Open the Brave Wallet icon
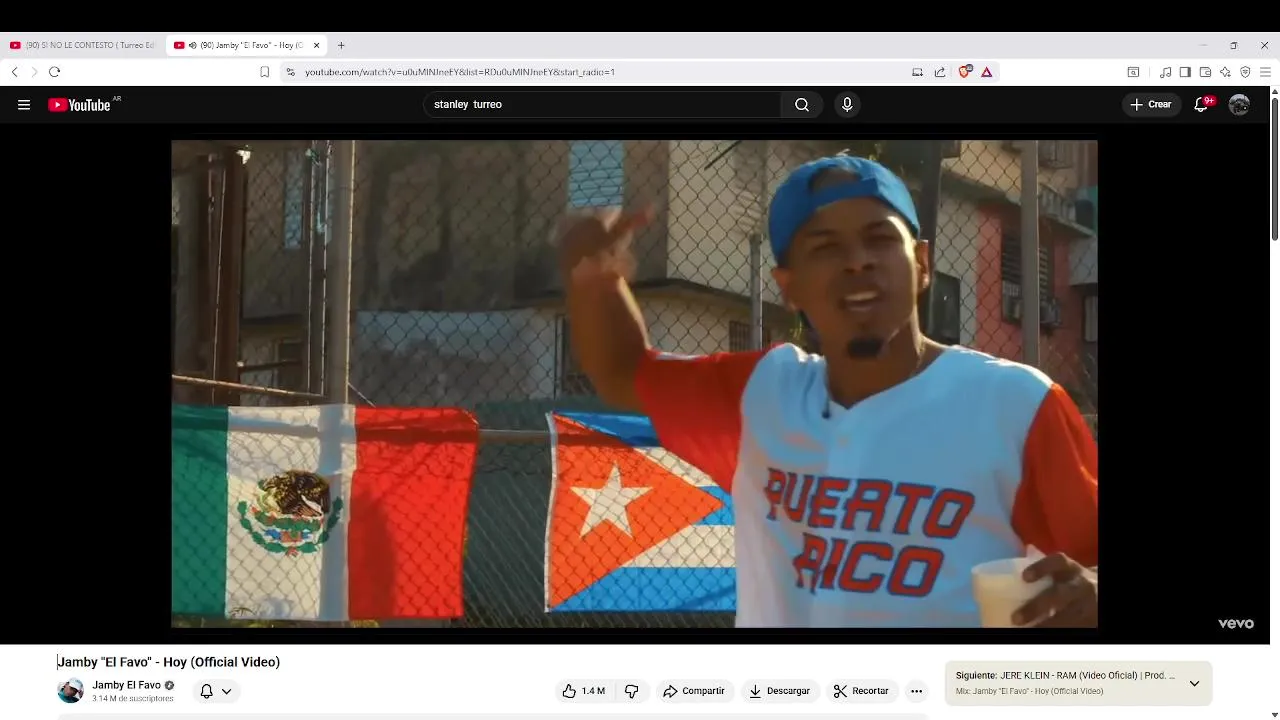The width and height of the screenshot is (1280, 720). [x=1205, y=72]
